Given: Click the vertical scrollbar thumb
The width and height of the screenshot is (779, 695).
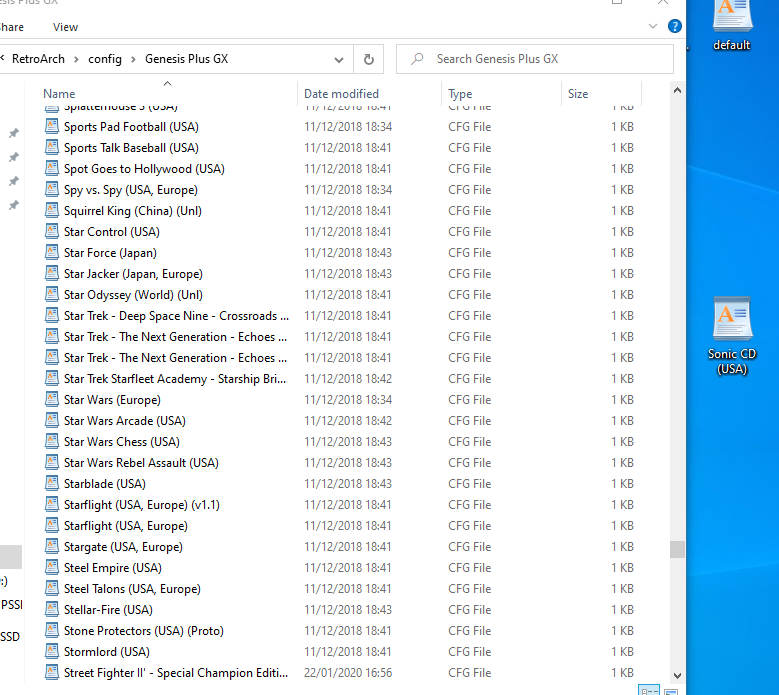Looking at the screenshot, I should (x=677, y=549).
